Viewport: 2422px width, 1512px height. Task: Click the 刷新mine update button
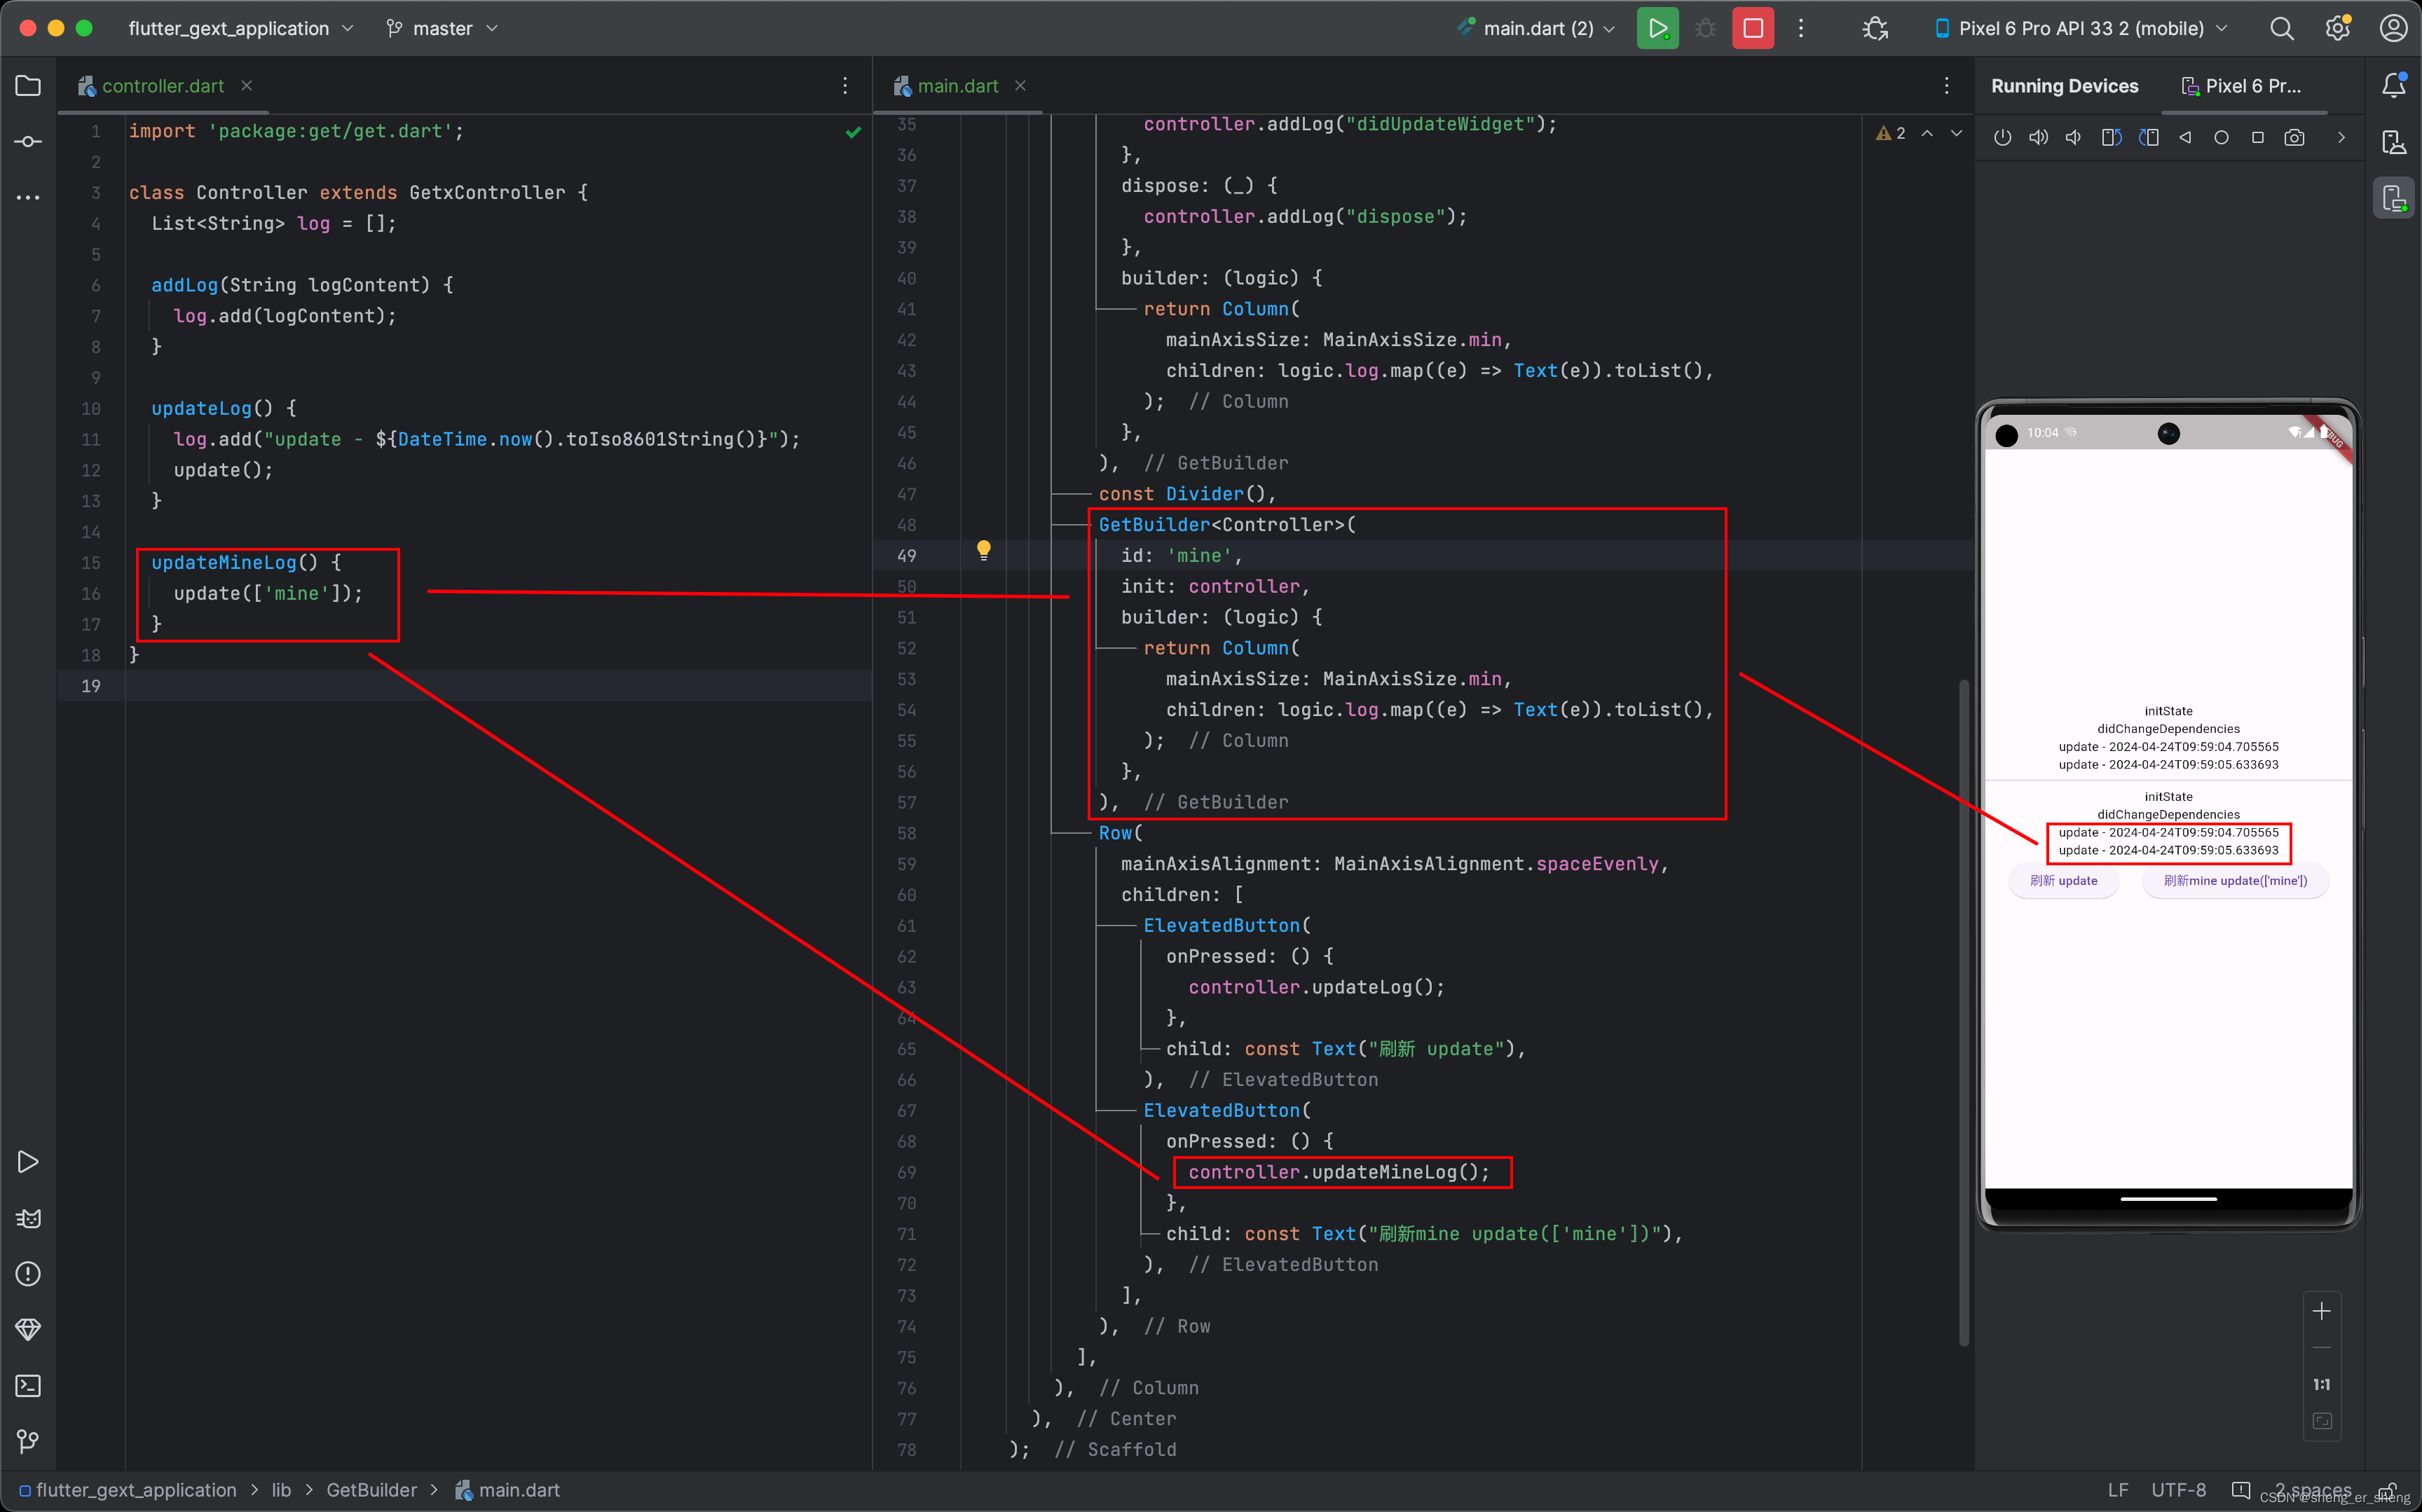click(x=2236, y=881)
